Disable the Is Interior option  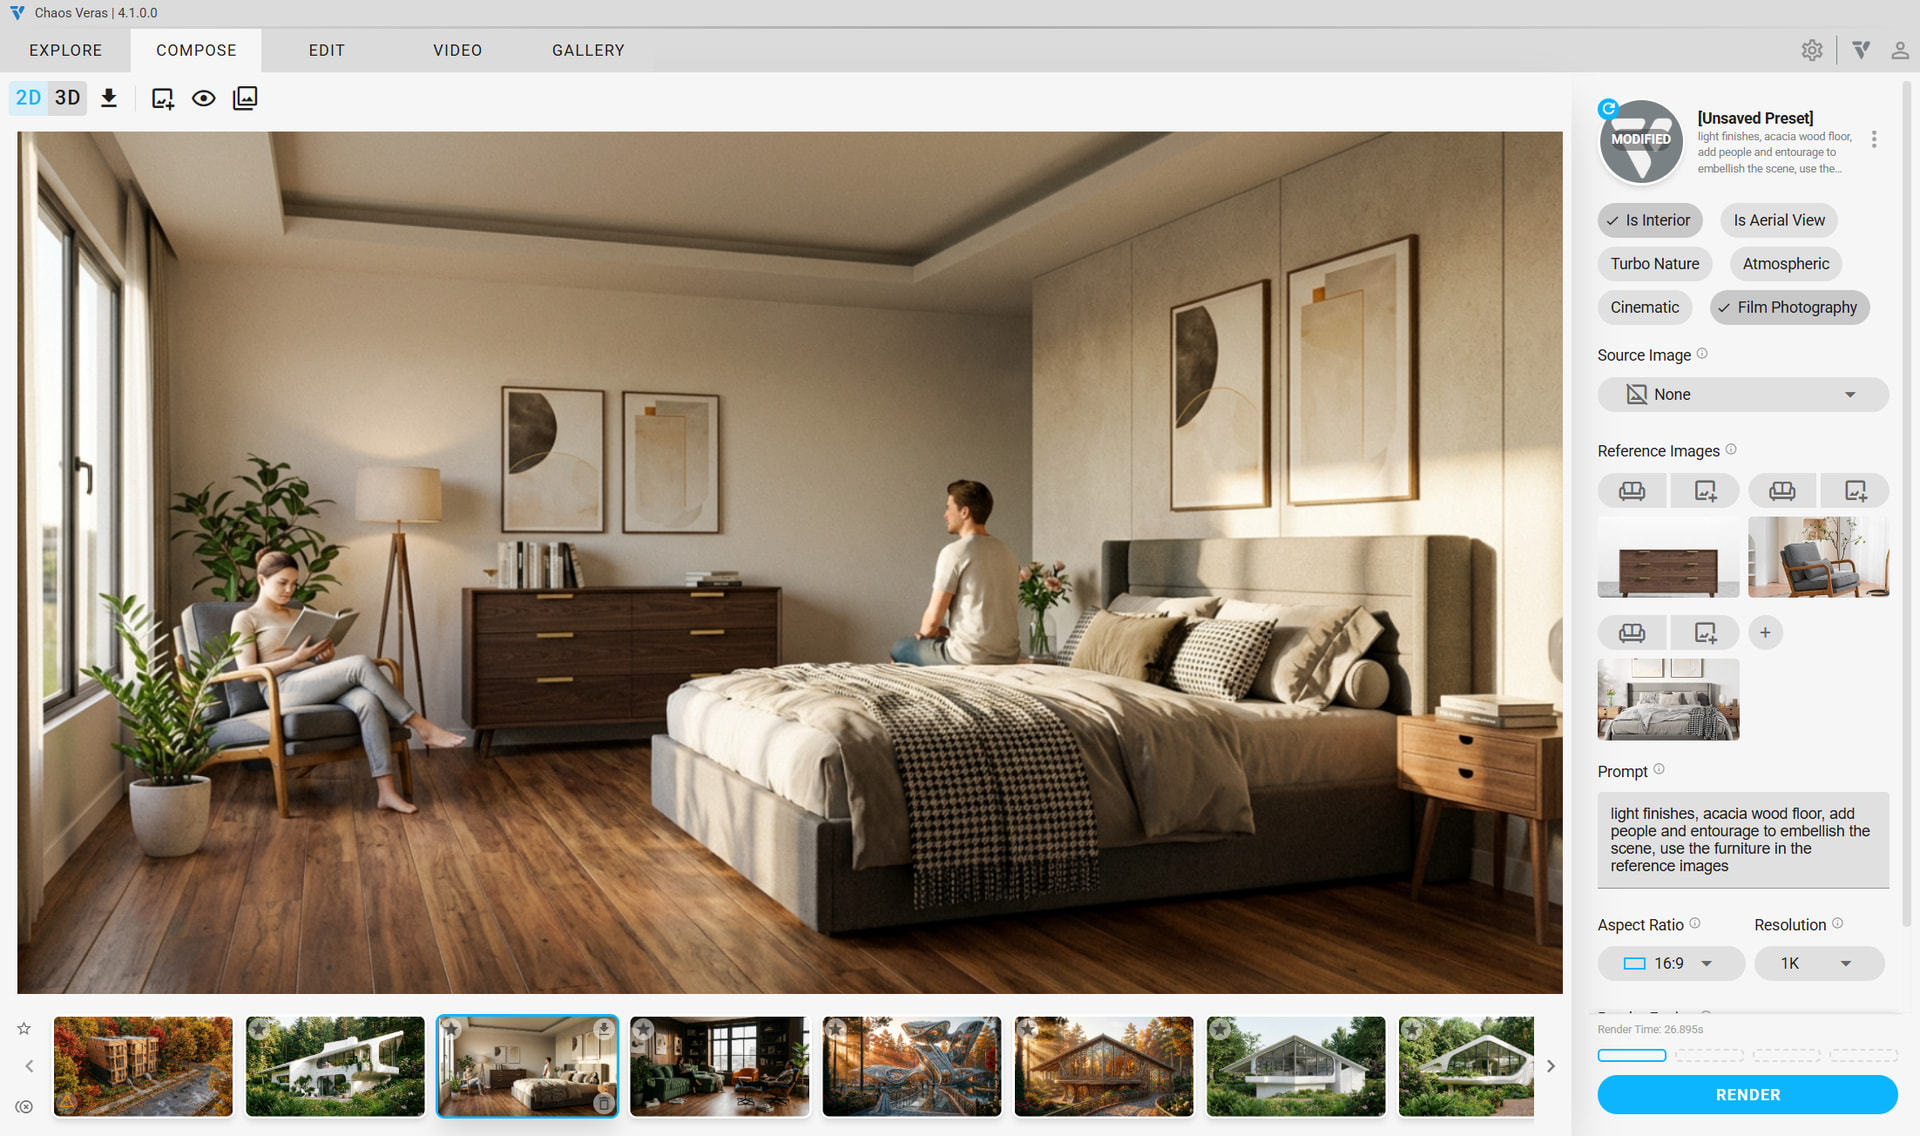point(1649,220)
